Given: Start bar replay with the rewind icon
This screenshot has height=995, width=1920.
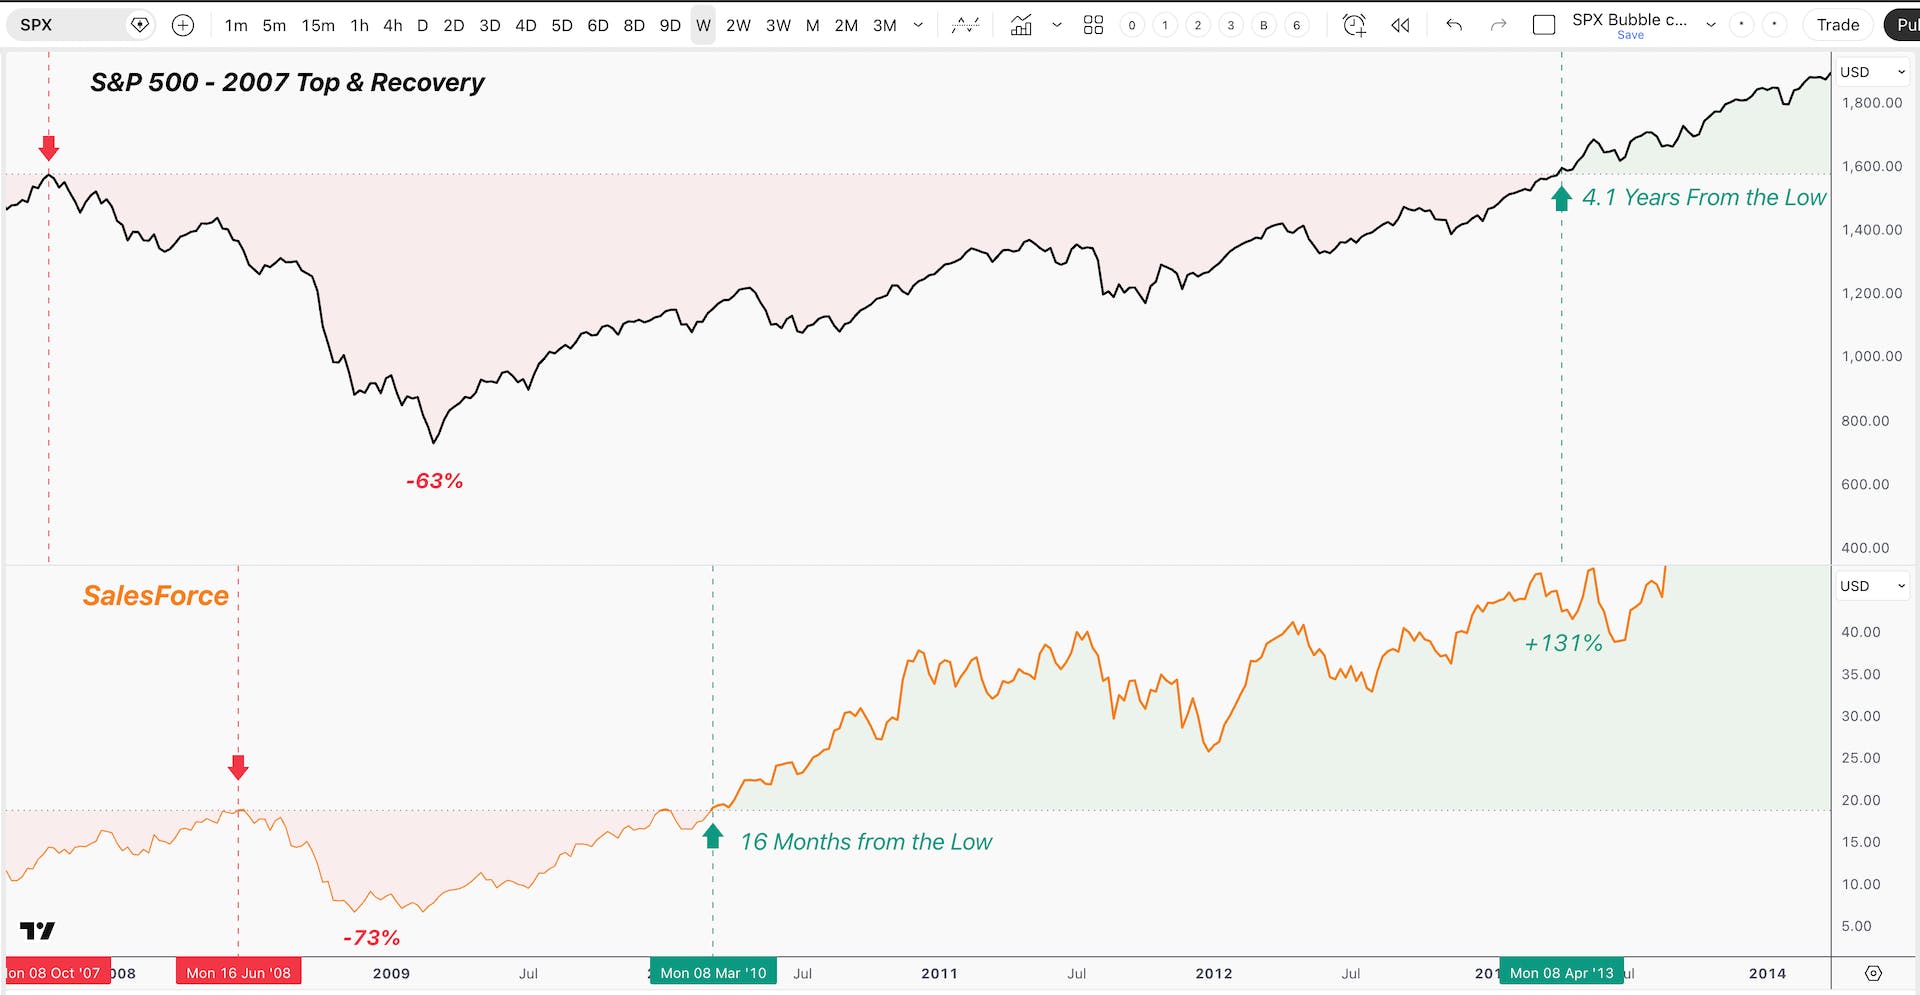Looking at the screenshot, I should (1400, 25).
